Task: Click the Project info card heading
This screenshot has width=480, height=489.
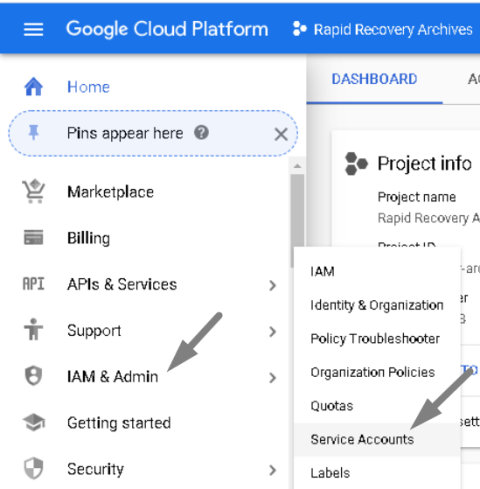Action: tap(424, 164)
